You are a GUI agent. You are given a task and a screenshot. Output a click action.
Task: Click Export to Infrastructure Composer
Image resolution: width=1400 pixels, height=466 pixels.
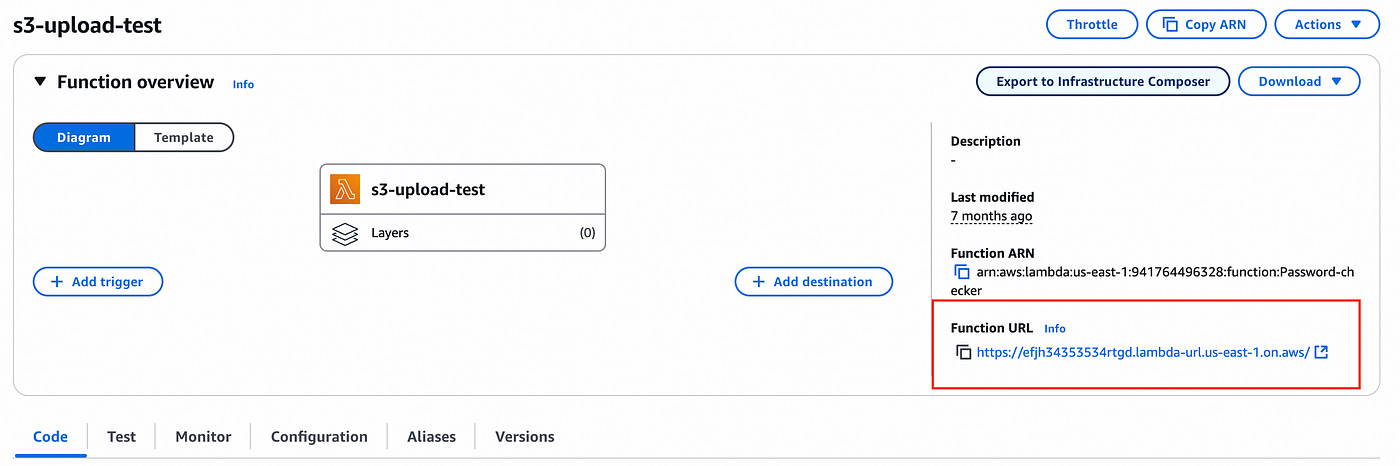[x=1103, y=82]
